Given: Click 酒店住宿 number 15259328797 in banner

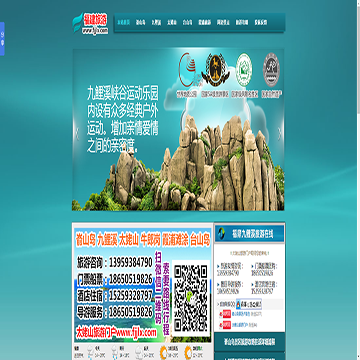Looking at the screenshot, I should click(115, 295).
